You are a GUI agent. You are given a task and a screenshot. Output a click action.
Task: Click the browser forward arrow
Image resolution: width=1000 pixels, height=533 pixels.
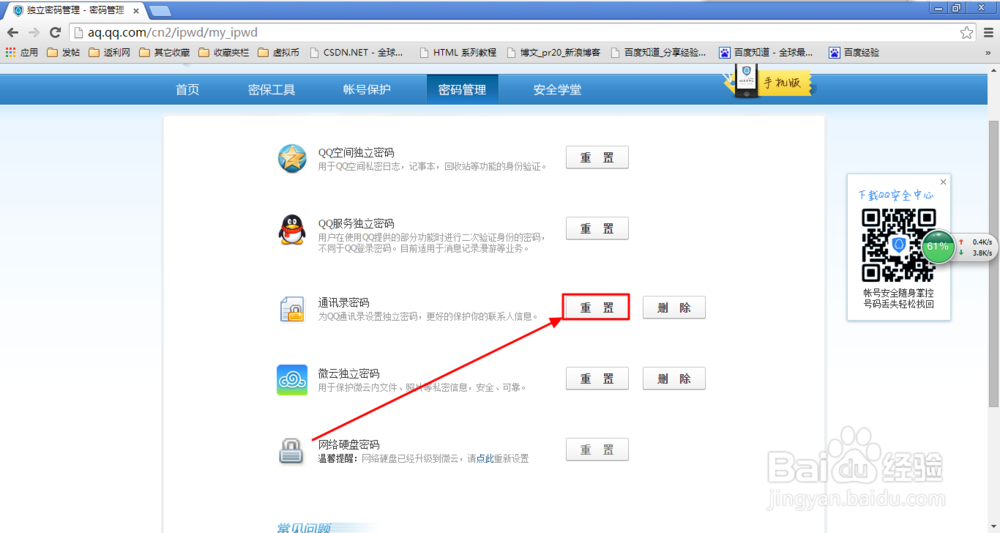(34, 33)
